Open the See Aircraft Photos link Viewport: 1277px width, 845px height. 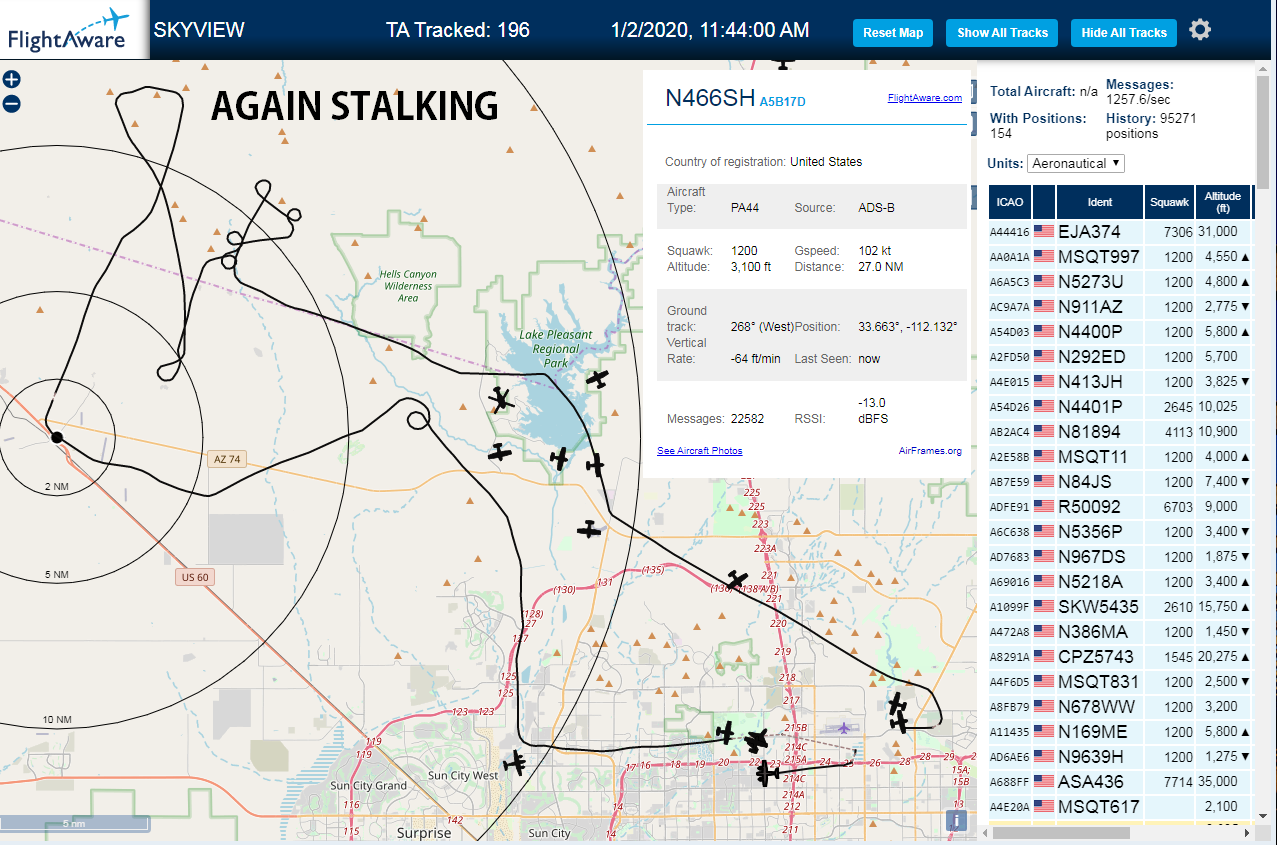pyautogui.click(x=699, y=451)
